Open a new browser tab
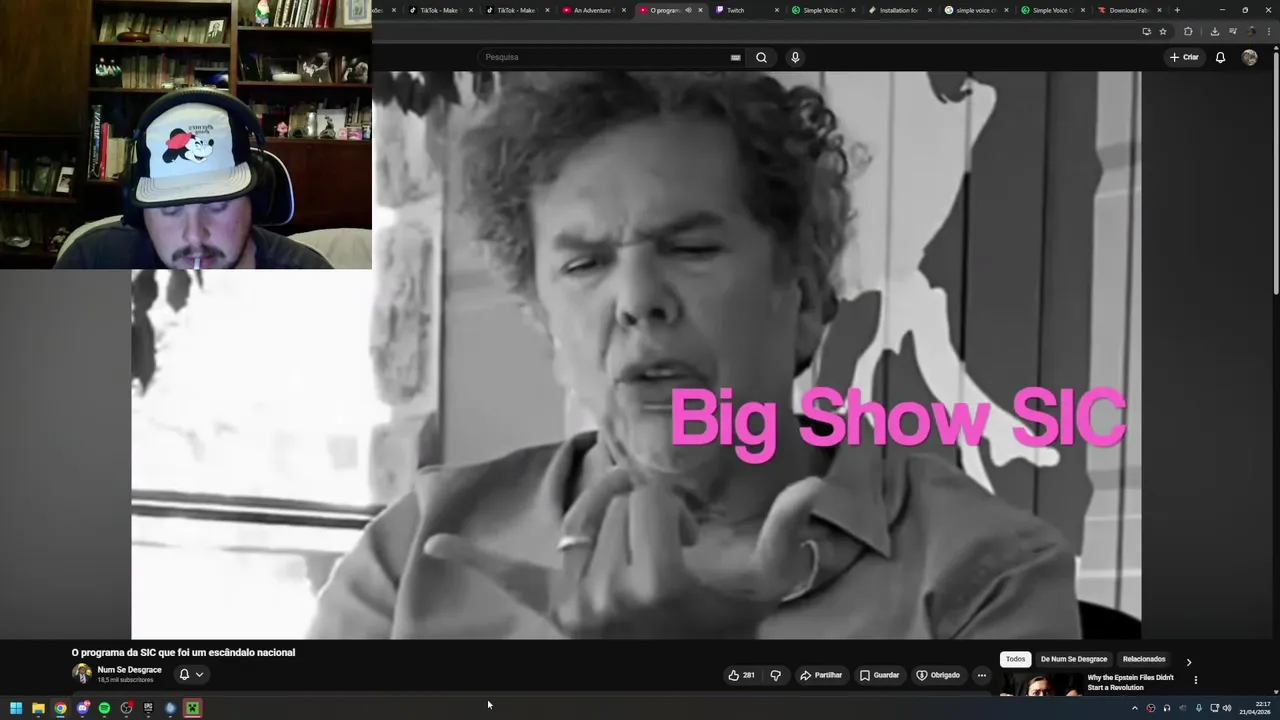The height and width of the screenshot is (720, 1280). tap(1177, 10)
